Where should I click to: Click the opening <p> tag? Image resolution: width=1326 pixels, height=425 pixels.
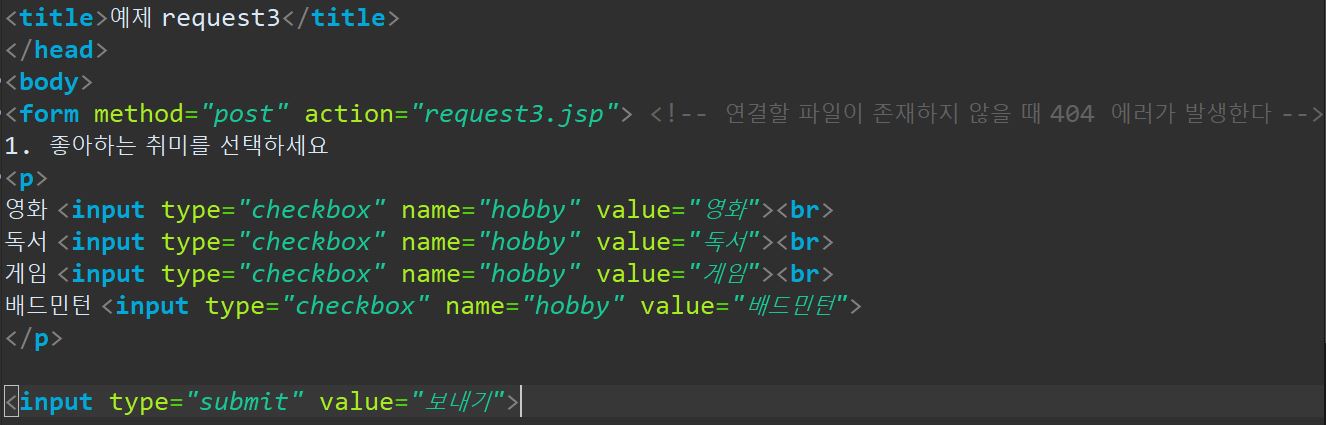[x=27, y=178]
